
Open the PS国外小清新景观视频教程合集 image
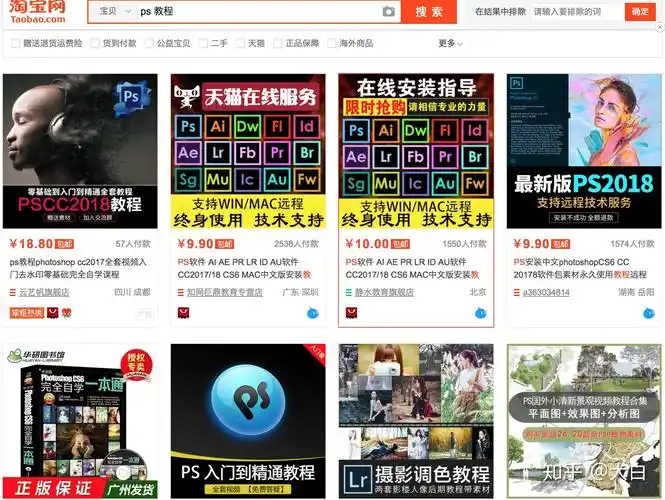[x=584, y=421]
